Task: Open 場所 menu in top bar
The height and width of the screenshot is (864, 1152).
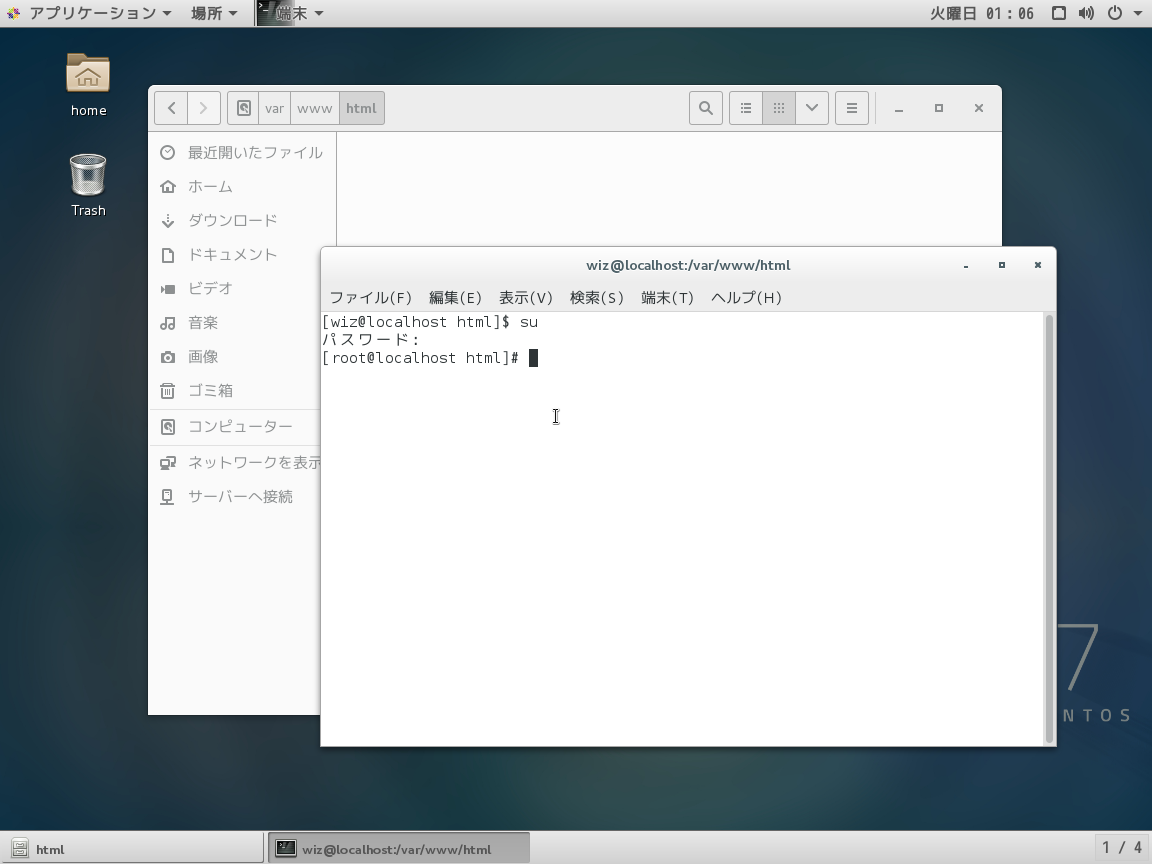Action: 214,13
